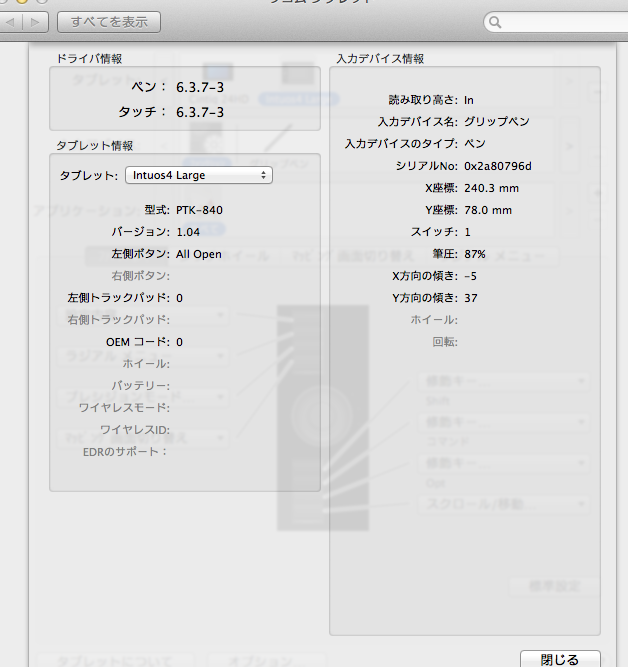Select the 左側ボタン value All Open
The width and height of the screenshot is (628, 667).
tap(199, 254)
